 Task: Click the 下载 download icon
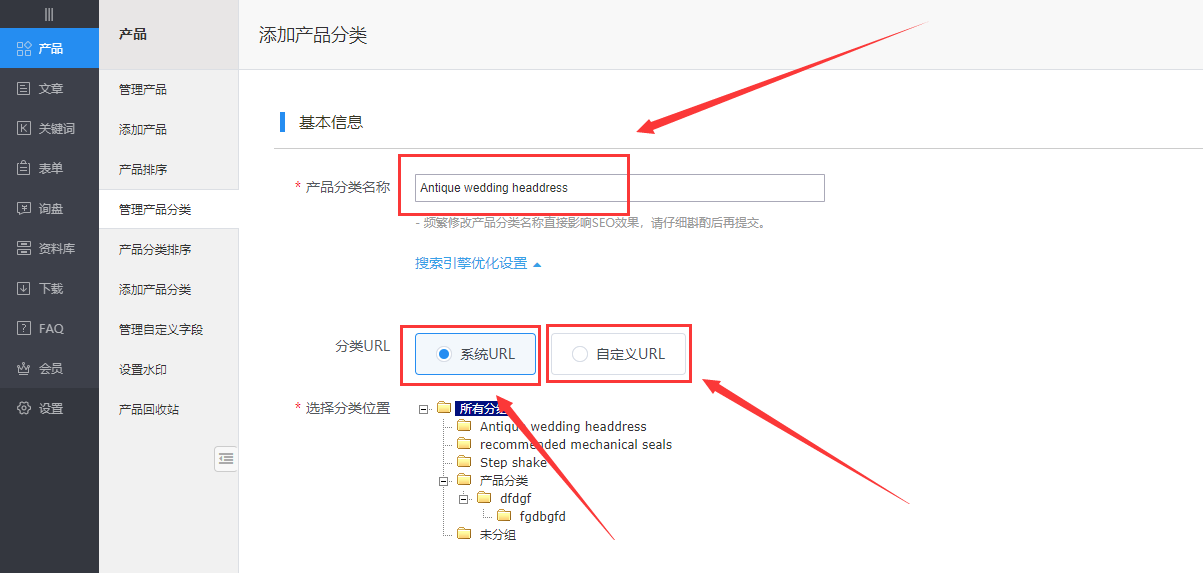point(25,289)
